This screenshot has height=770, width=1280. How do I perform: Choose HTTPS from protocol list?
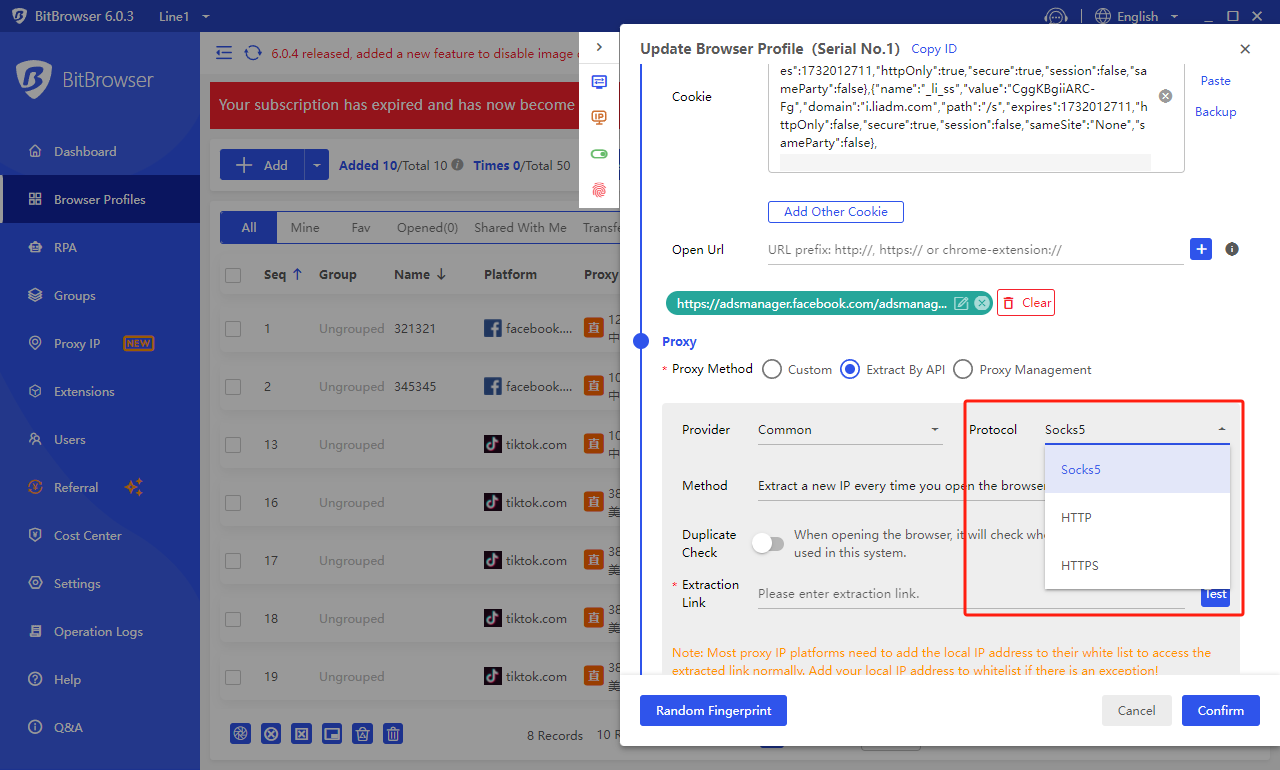[x=1137, y=565]
